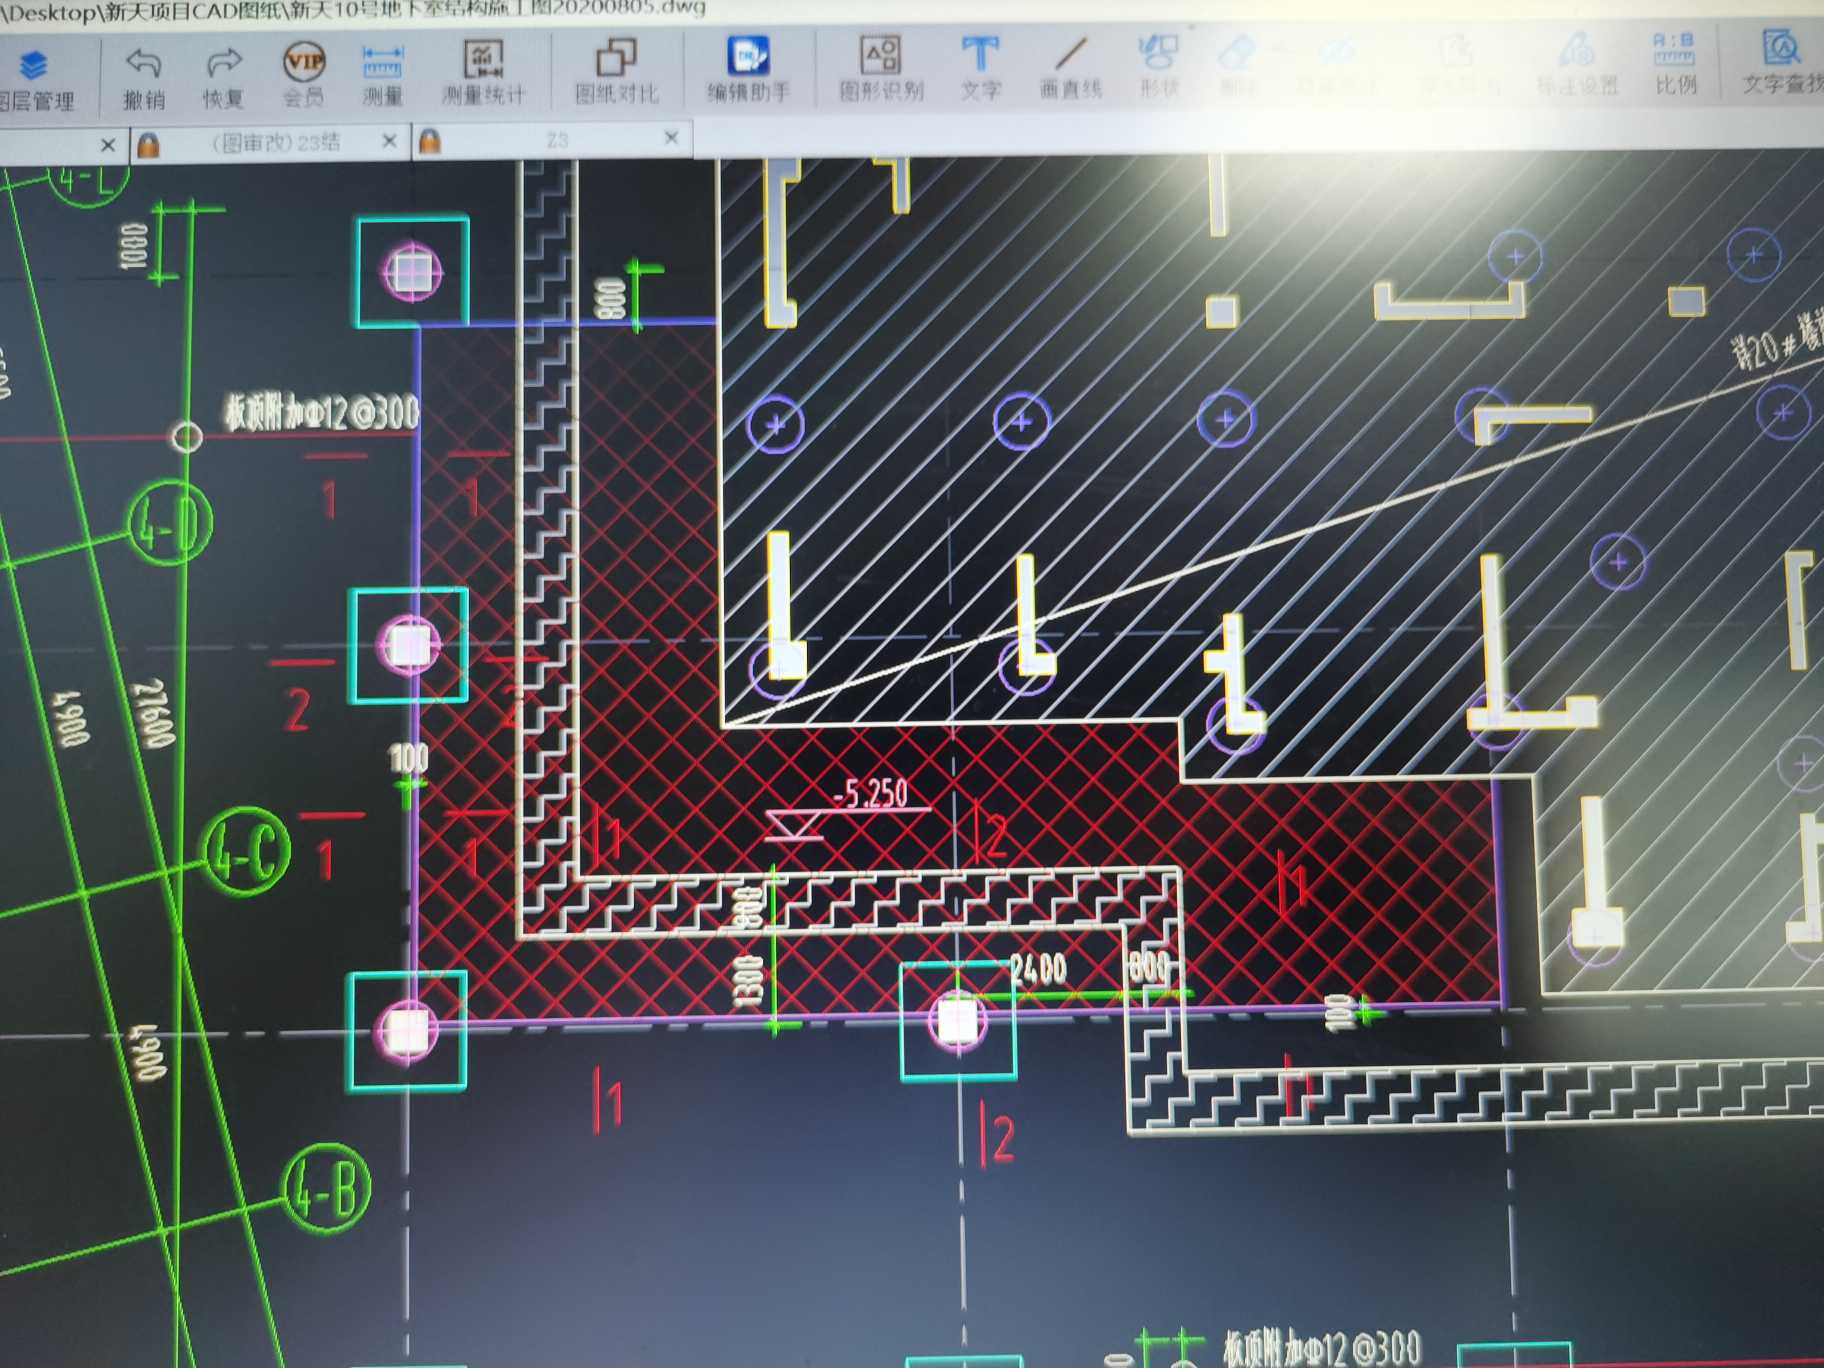Switch to the (图审改) 23结 tab
The height and width of the screenshot is (1368, 1824).
[276, 143]
